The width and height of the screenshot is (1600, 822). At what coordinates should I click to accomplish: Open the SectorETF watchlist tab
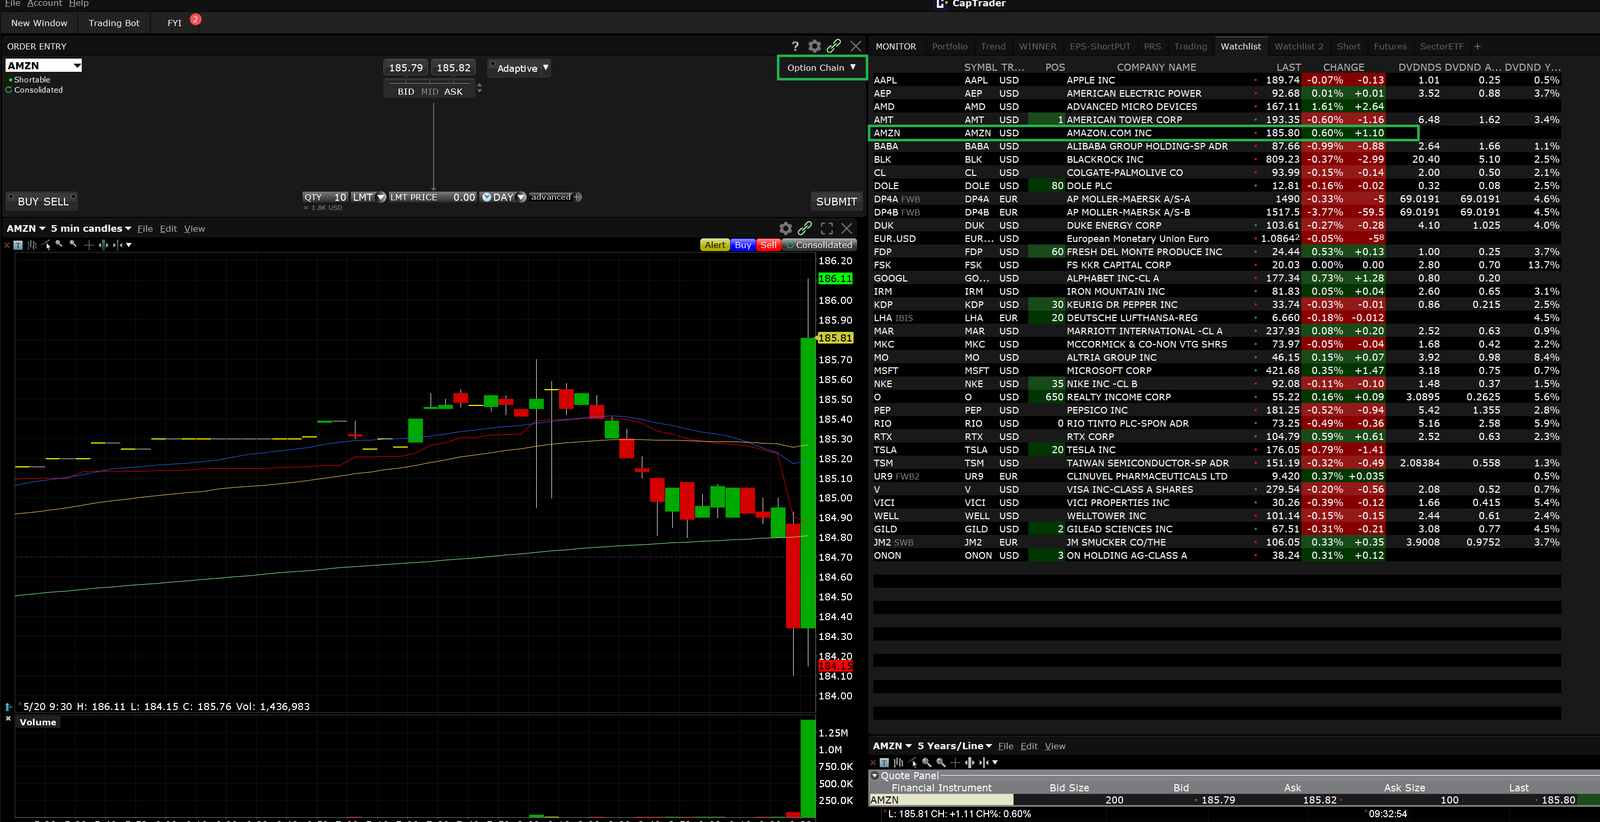1441,46
